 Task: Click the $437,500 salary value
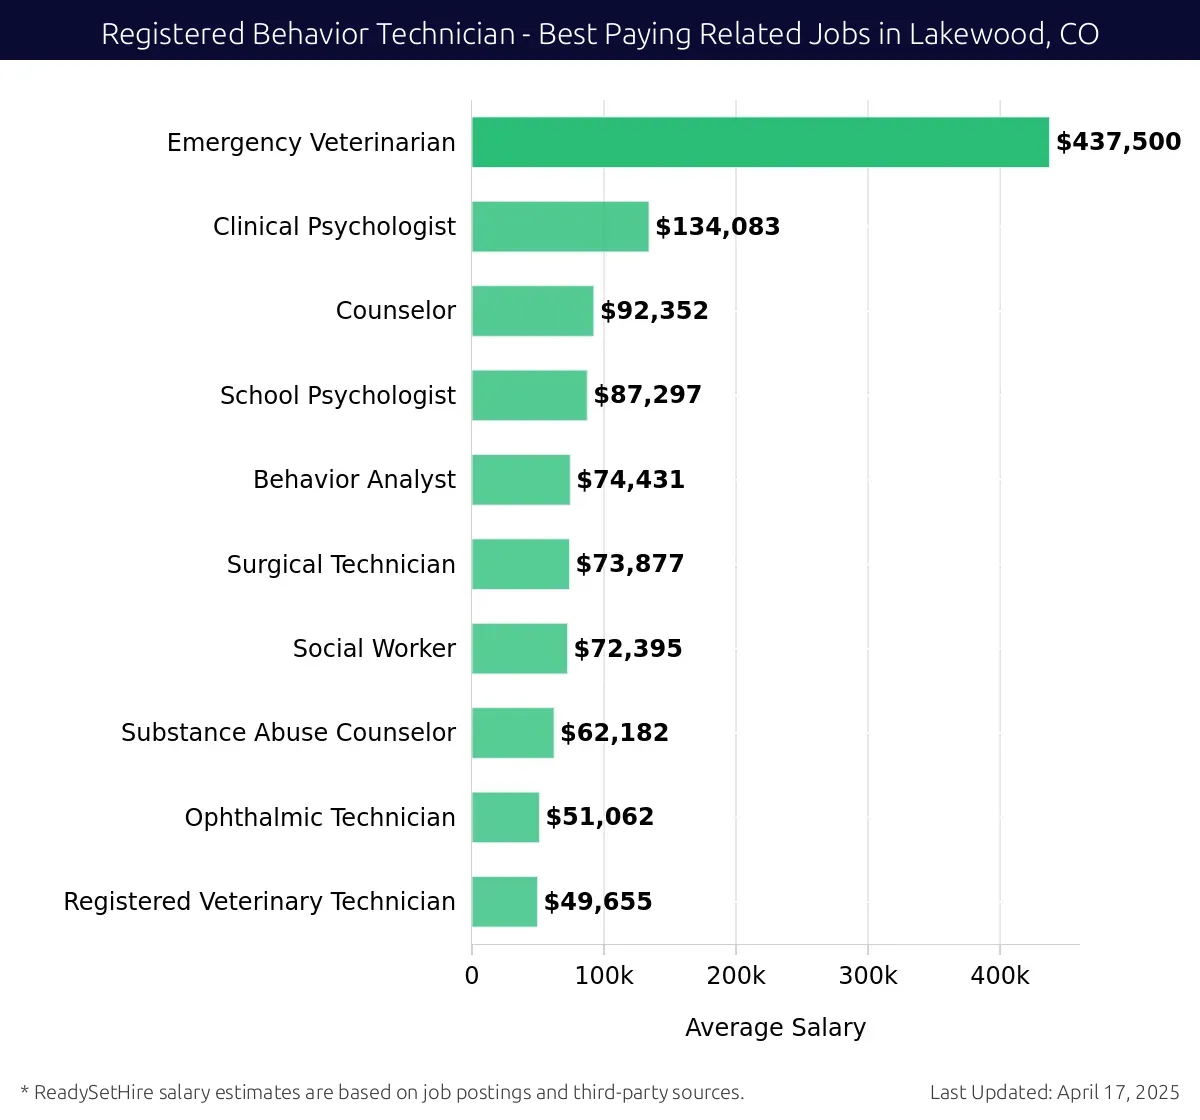1118,142
